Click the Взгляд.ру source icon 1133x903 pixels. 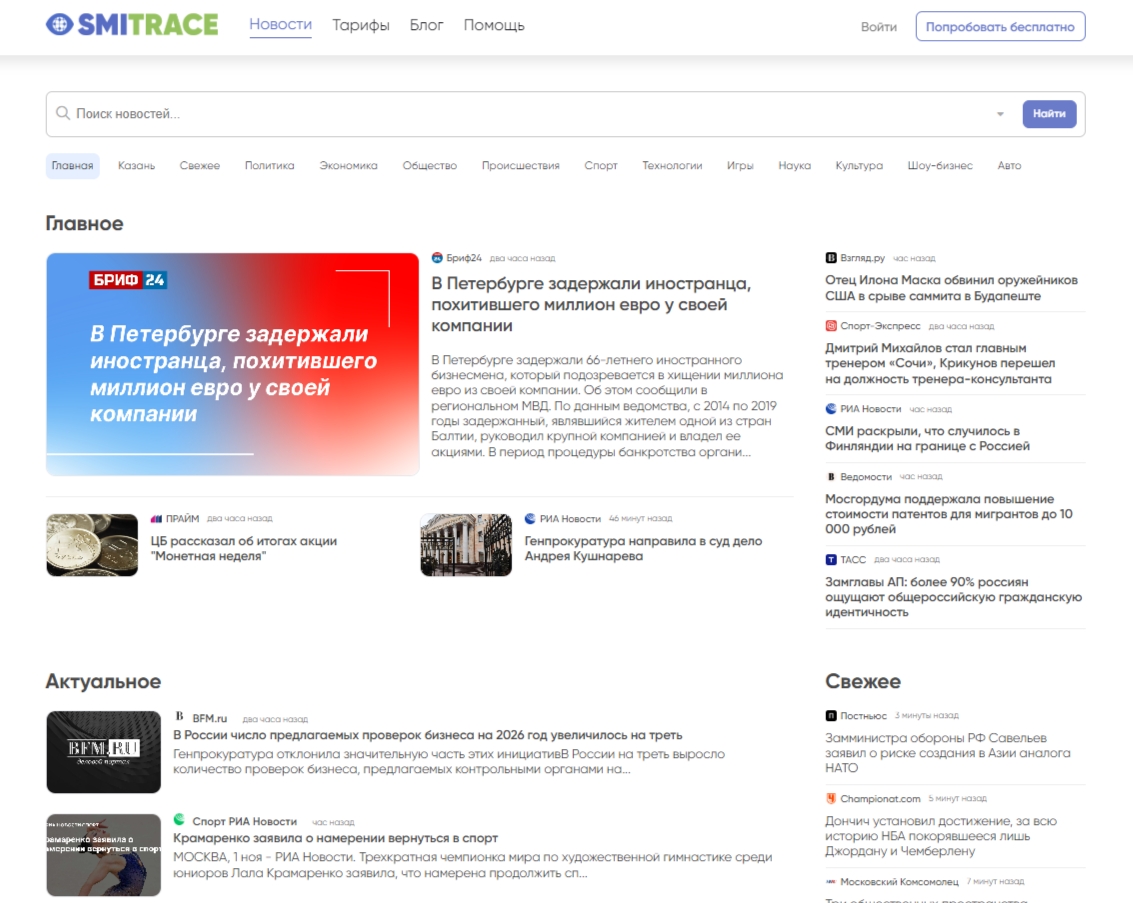tap(831, 258)
